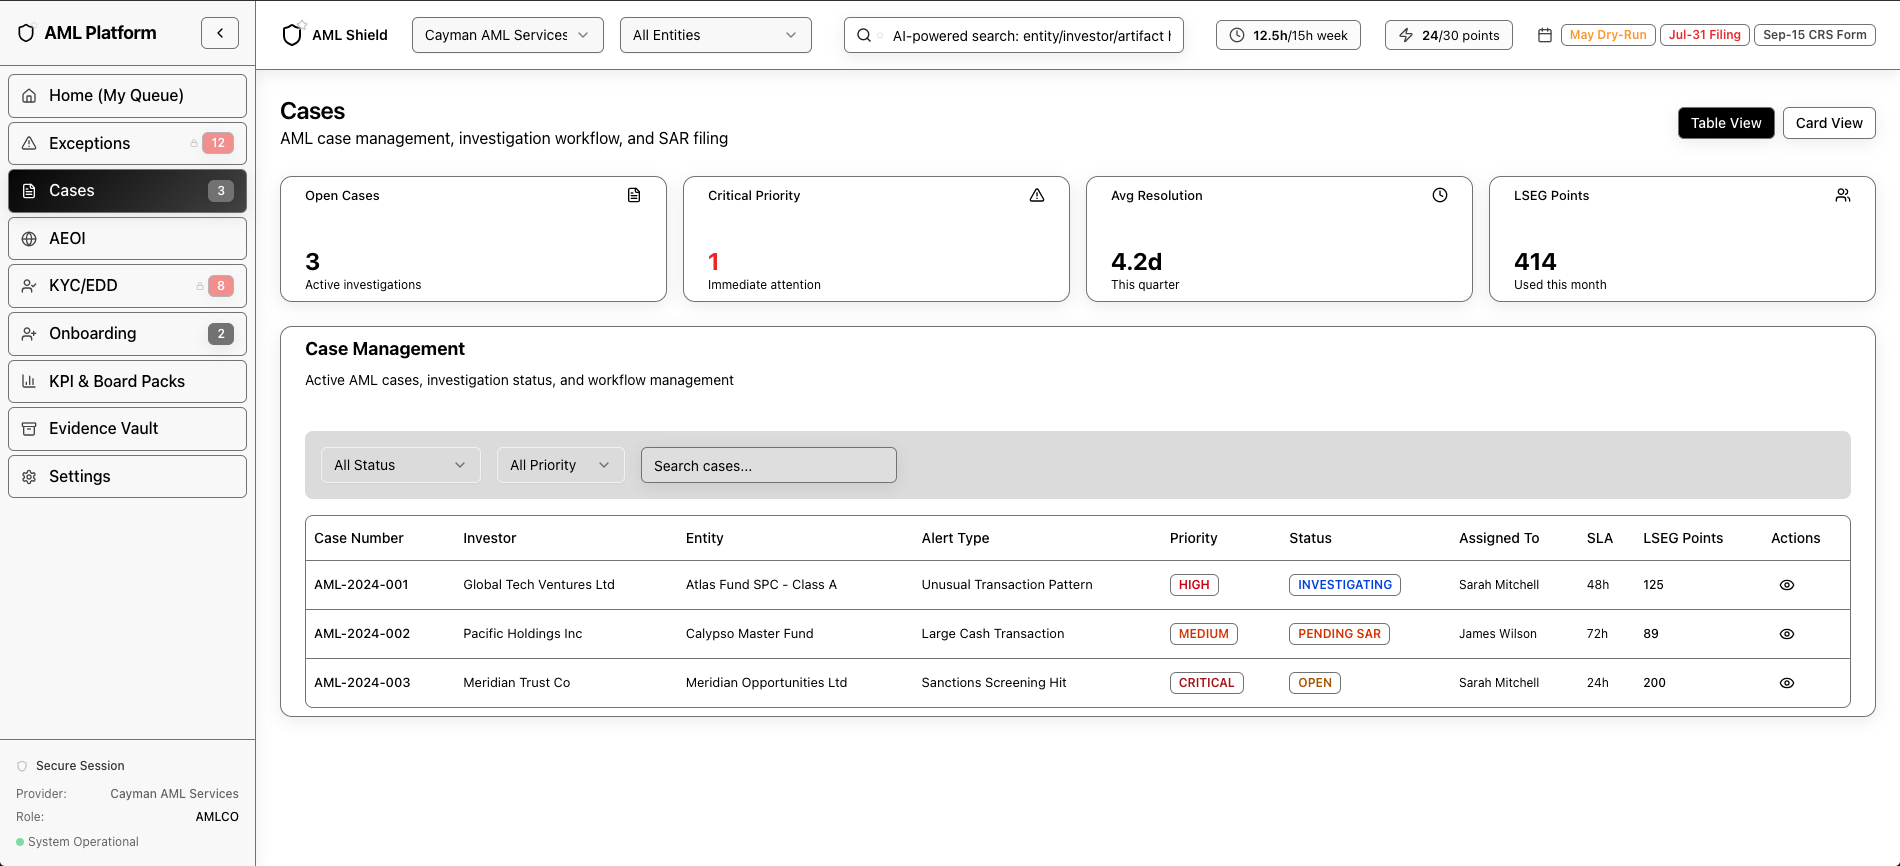This screenshot has width=1900, height=866.
Task: View case AML-2024-003 with eye icon
Action: pos(1787,683)
